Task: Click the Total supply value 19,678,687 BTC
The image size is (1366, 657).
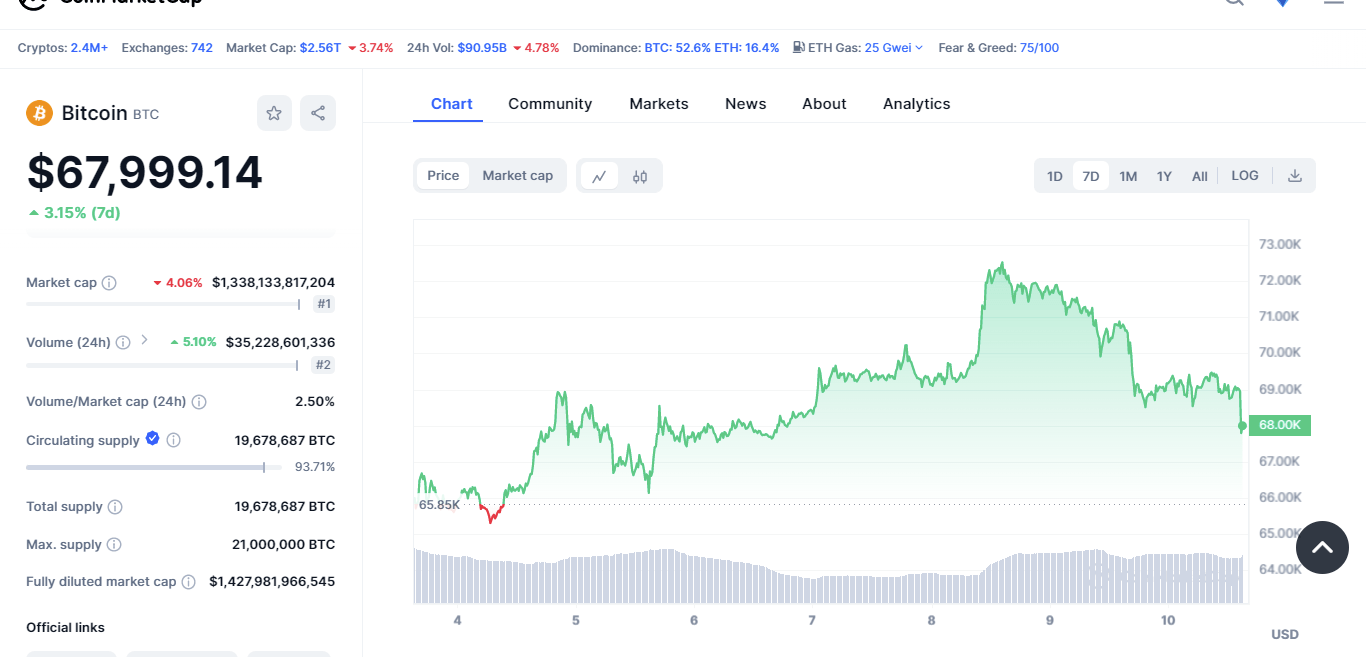Action: pyautogui.click(x=285, y=507)
